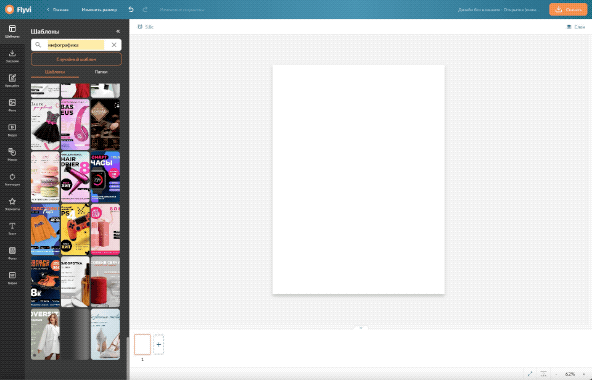The width and height of the screenshot is (592, 380).
Task: Open the Layers panel button
Action: [x=576, y=27]
